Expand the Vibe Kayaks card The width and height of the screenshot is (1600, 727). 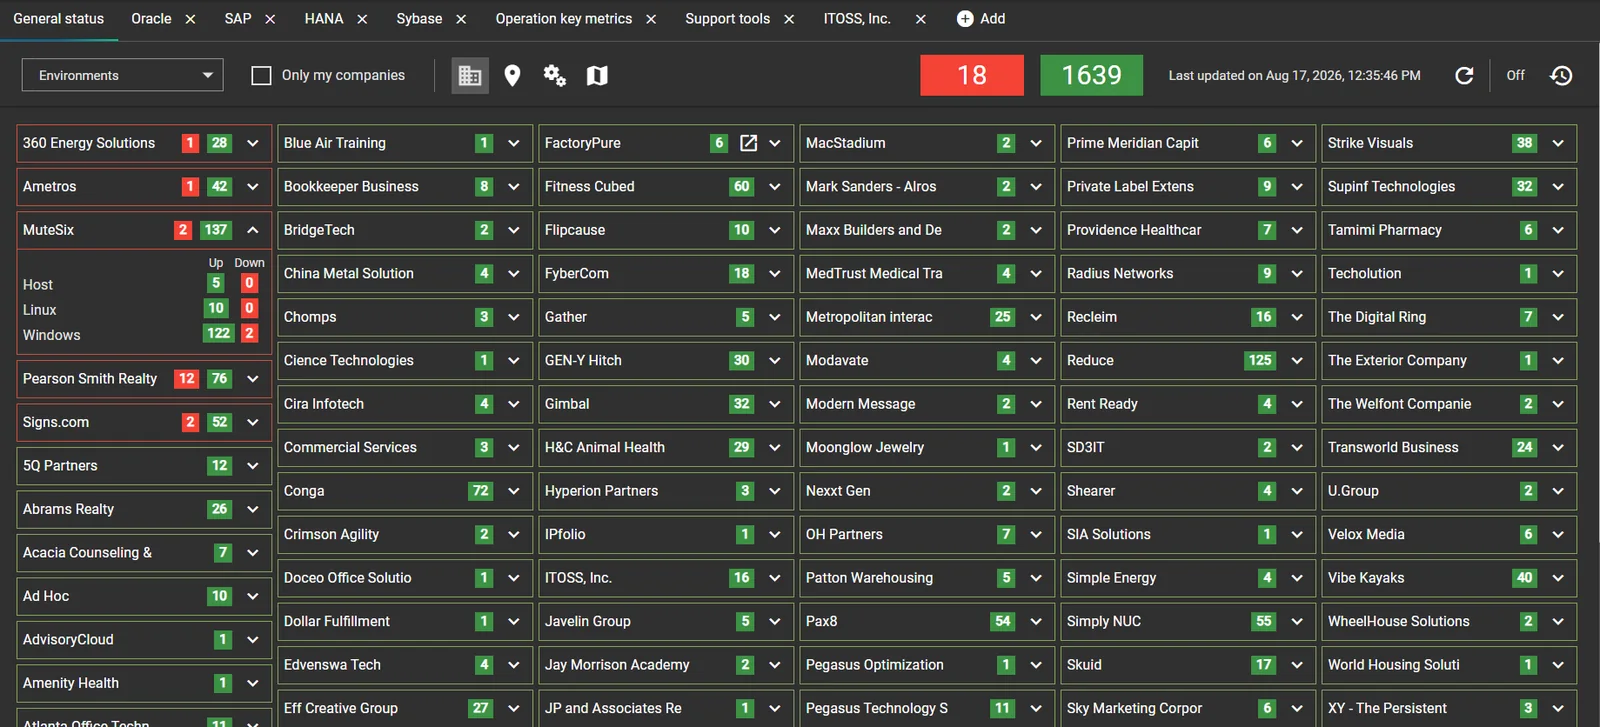tap(1558, 578)
